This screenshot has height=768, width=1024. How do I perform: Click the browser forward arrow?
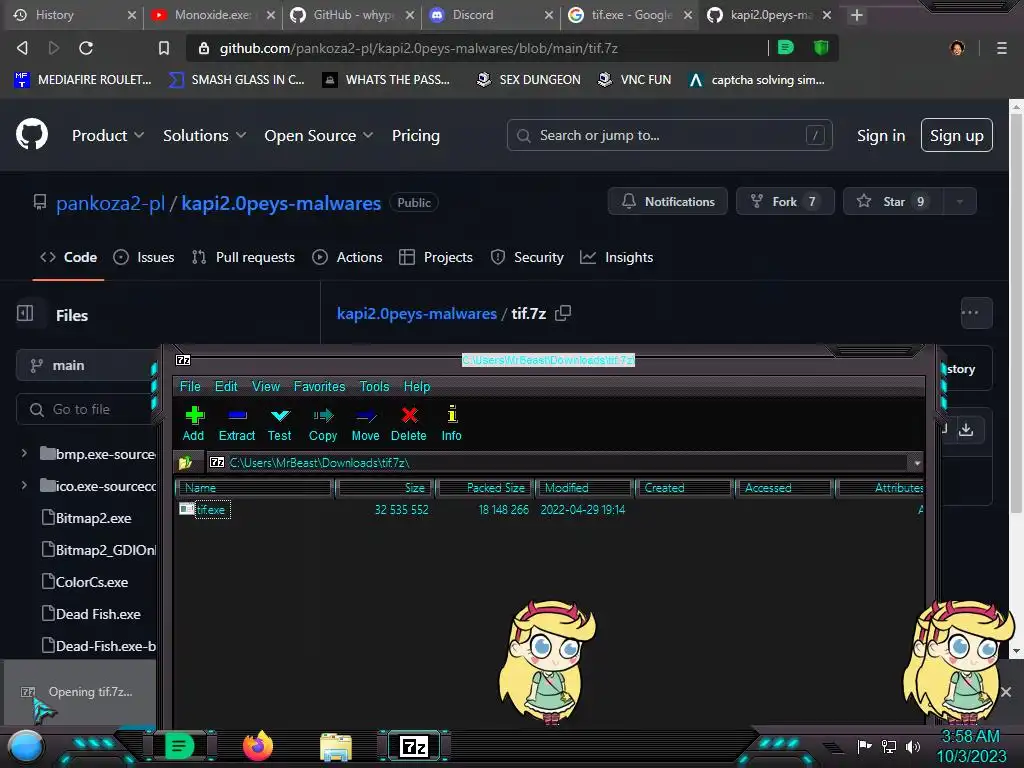[54, 48]
